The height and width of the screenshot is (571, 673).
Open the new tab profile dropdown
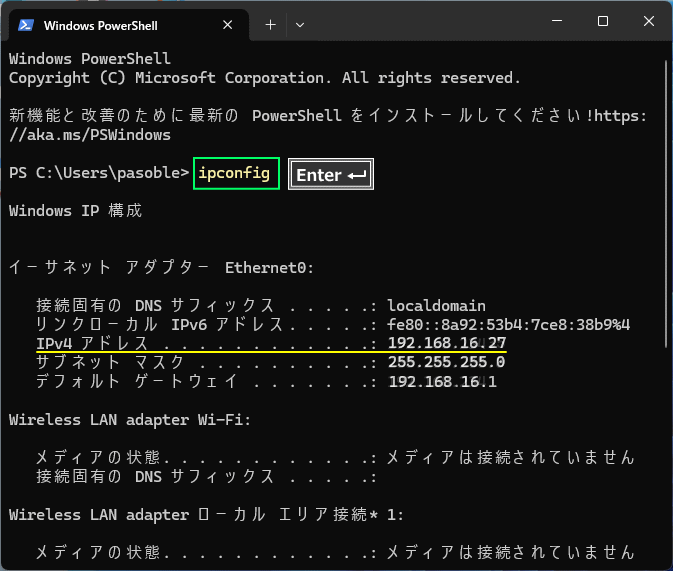click(x=300, y=25)
